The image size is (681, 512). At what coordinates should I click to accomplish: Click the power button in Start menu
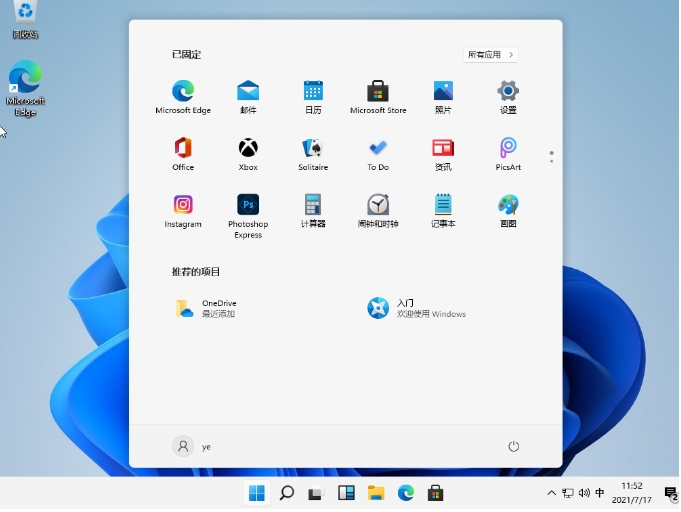pyautogui.click(x=514, y=447)
